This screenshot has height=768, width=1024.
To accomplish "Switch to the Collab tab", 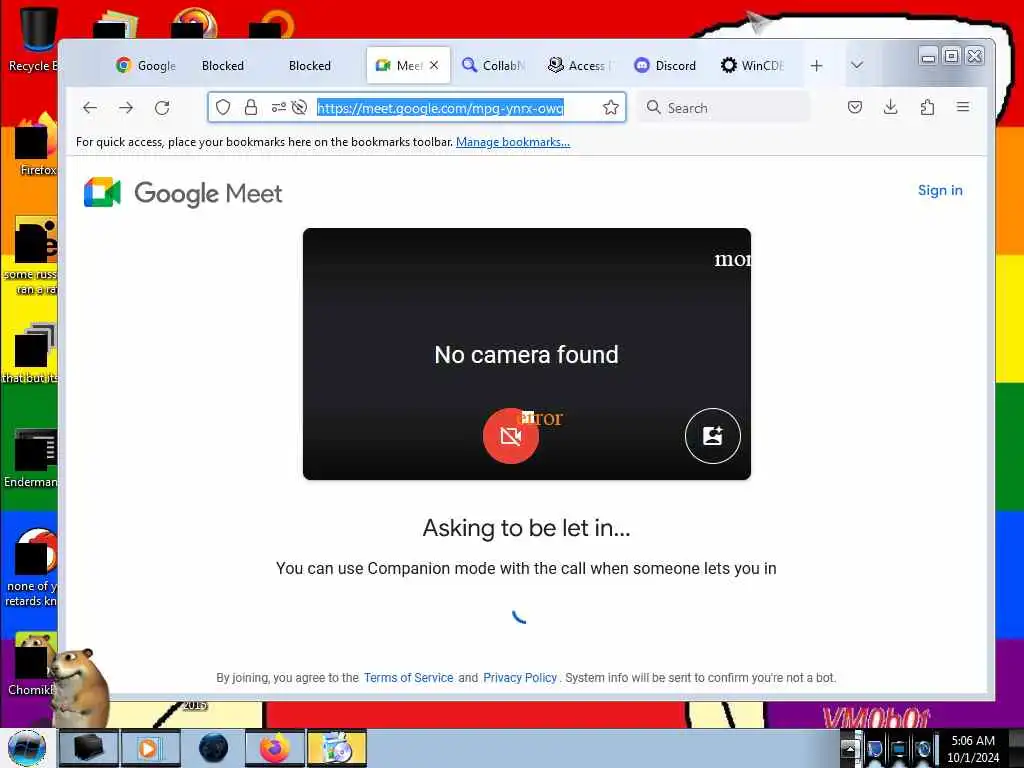I will [494, 65].
